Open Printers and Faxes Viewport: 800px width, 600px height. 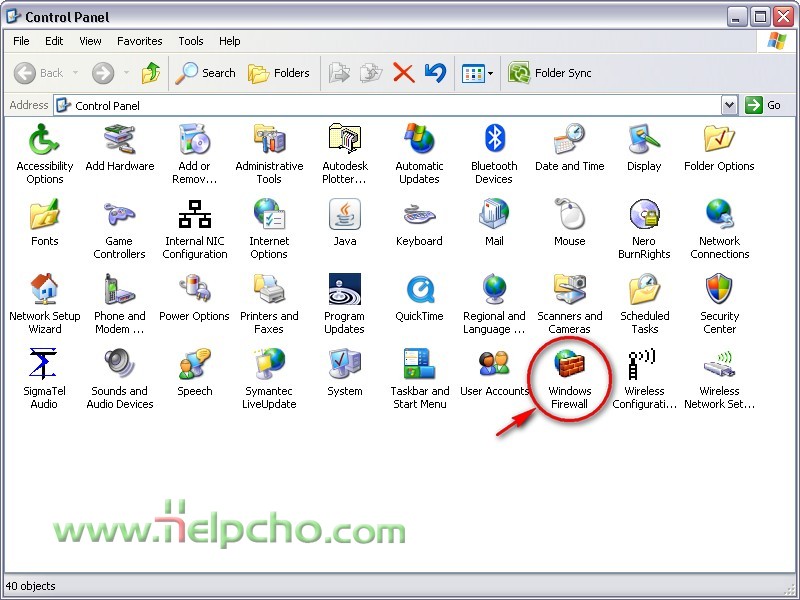(x=269, y=304)
